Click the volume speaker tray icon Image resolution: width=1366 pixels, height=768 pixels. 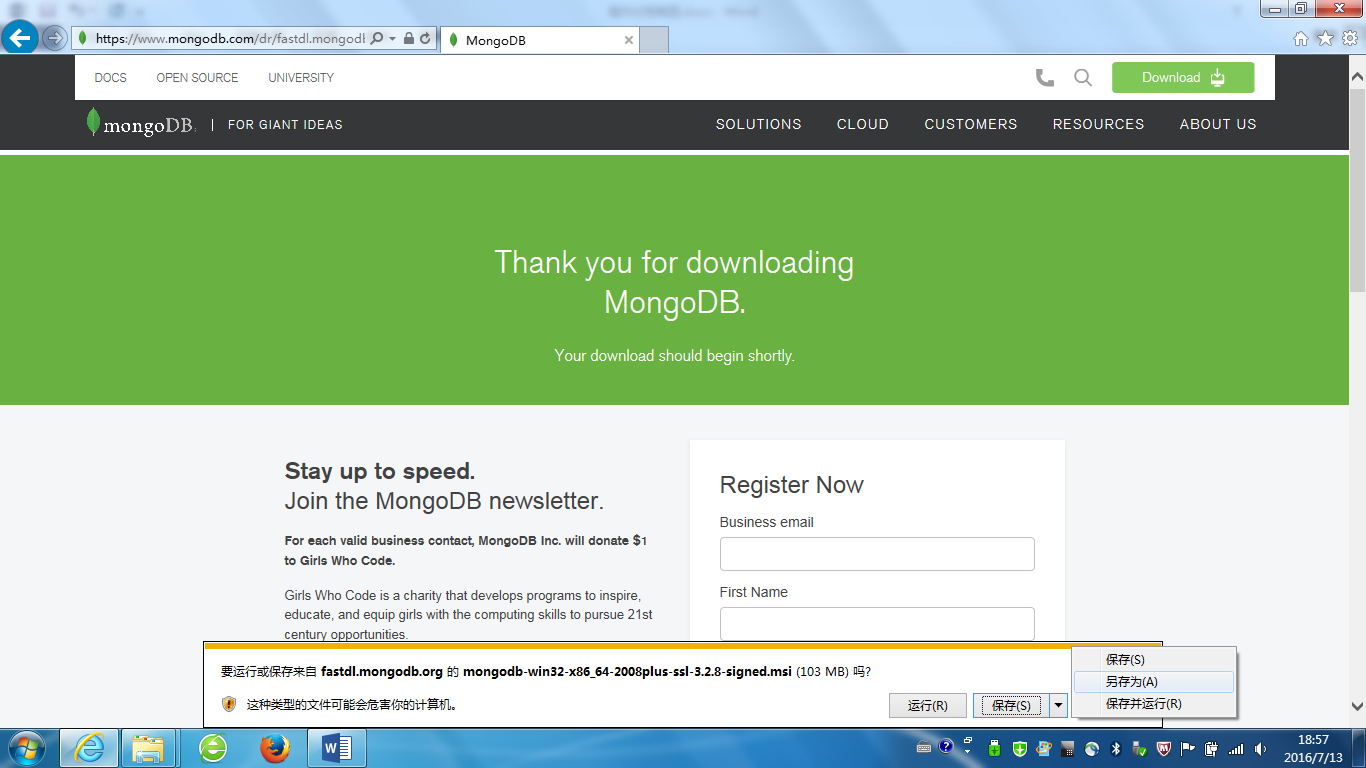1260,748
